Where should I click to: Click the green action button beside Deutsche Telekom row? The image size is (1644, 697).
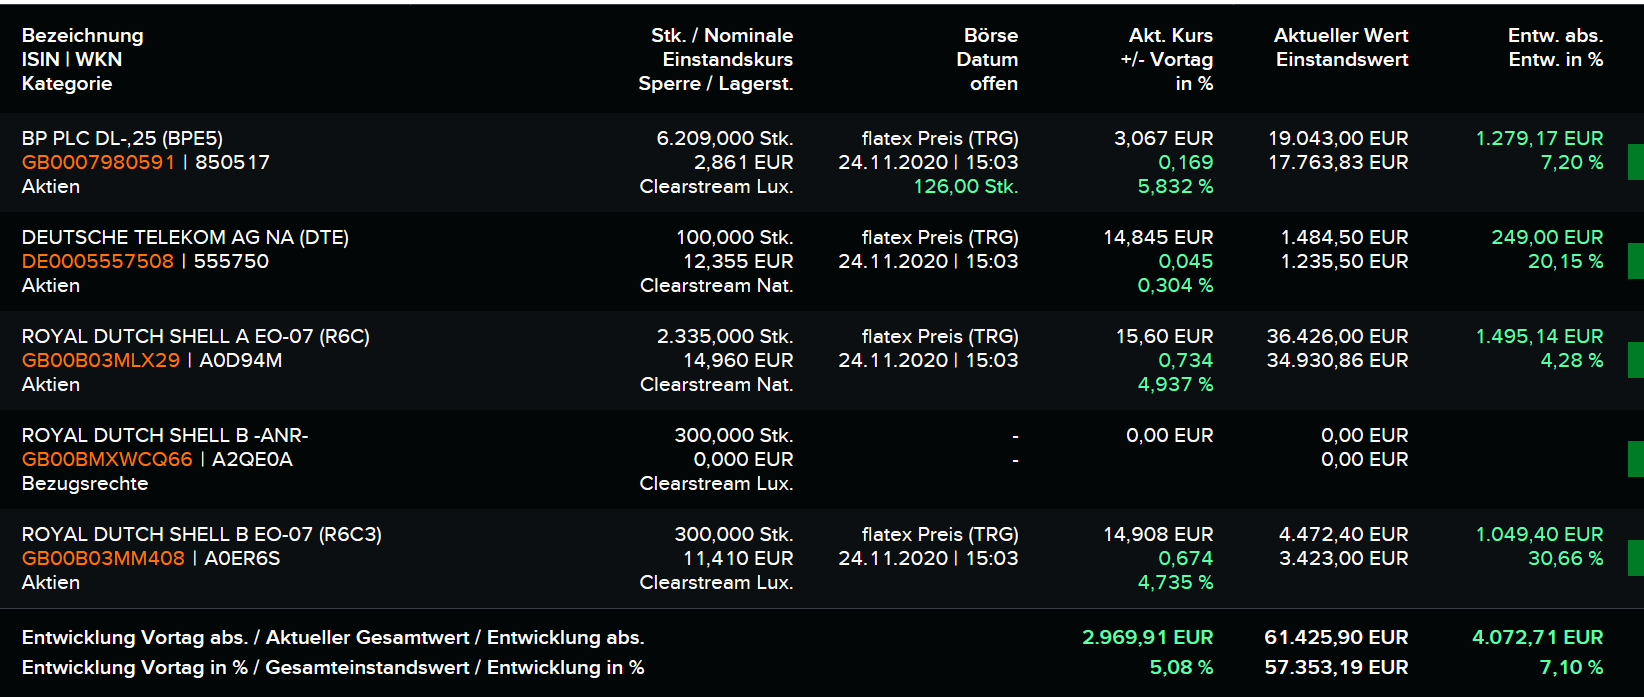click(x=1637, y=260)
